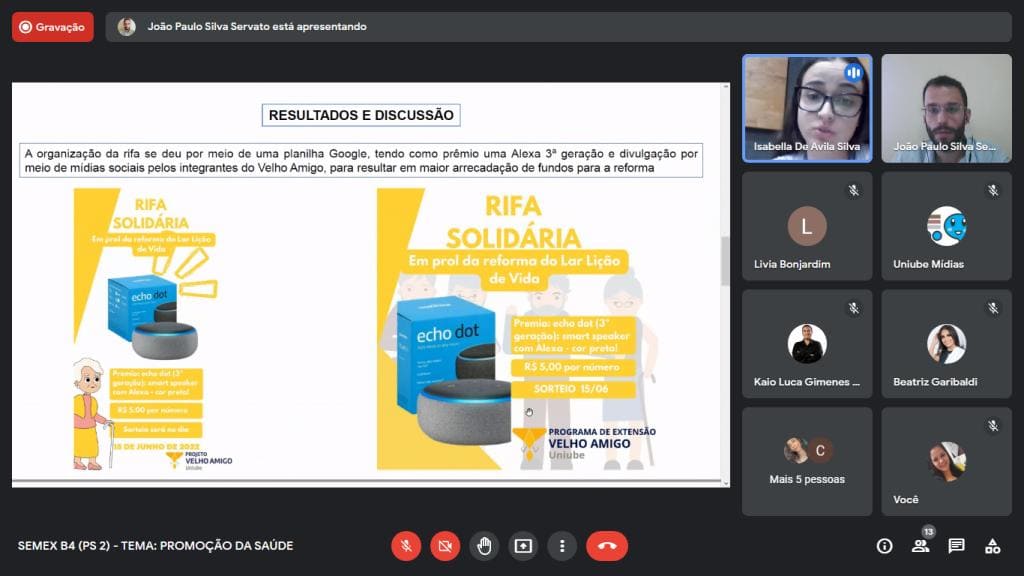Click the muted mic icon on Você tile
This screenshot has width=1024, height=576.
993,426
